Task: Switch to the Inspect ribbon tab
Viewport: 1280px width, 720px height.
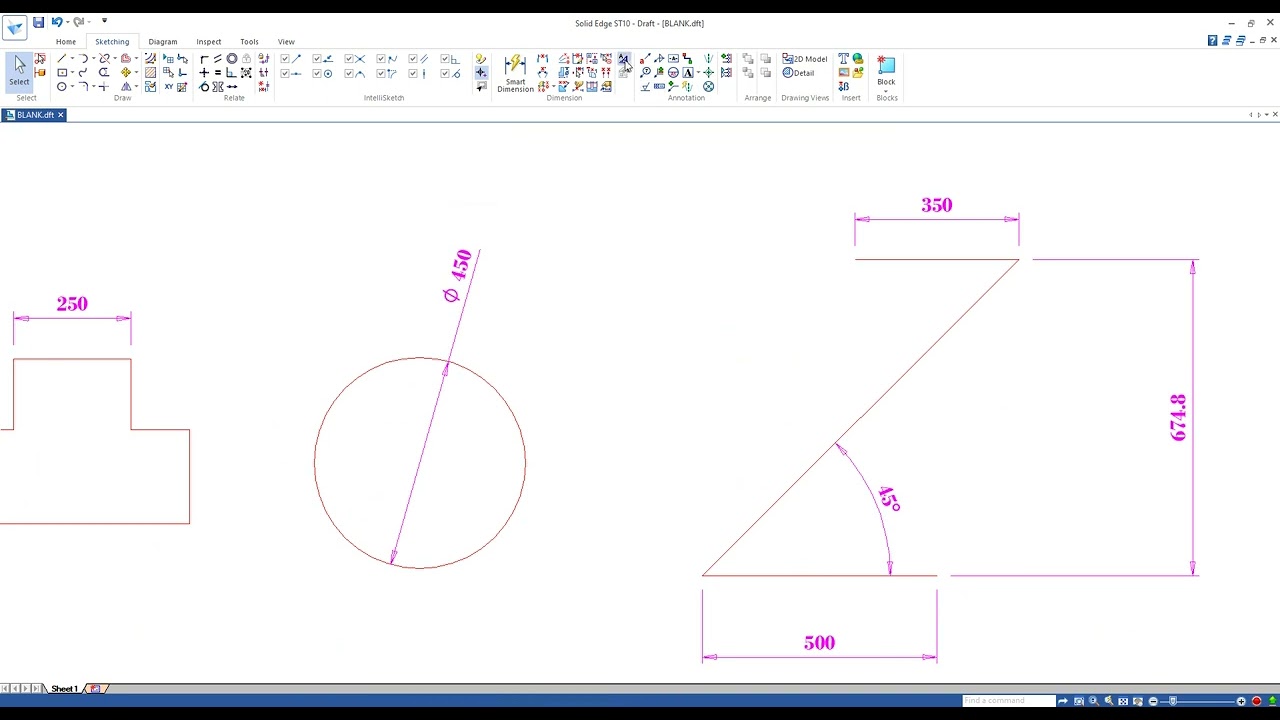Action: coord(209,42)
